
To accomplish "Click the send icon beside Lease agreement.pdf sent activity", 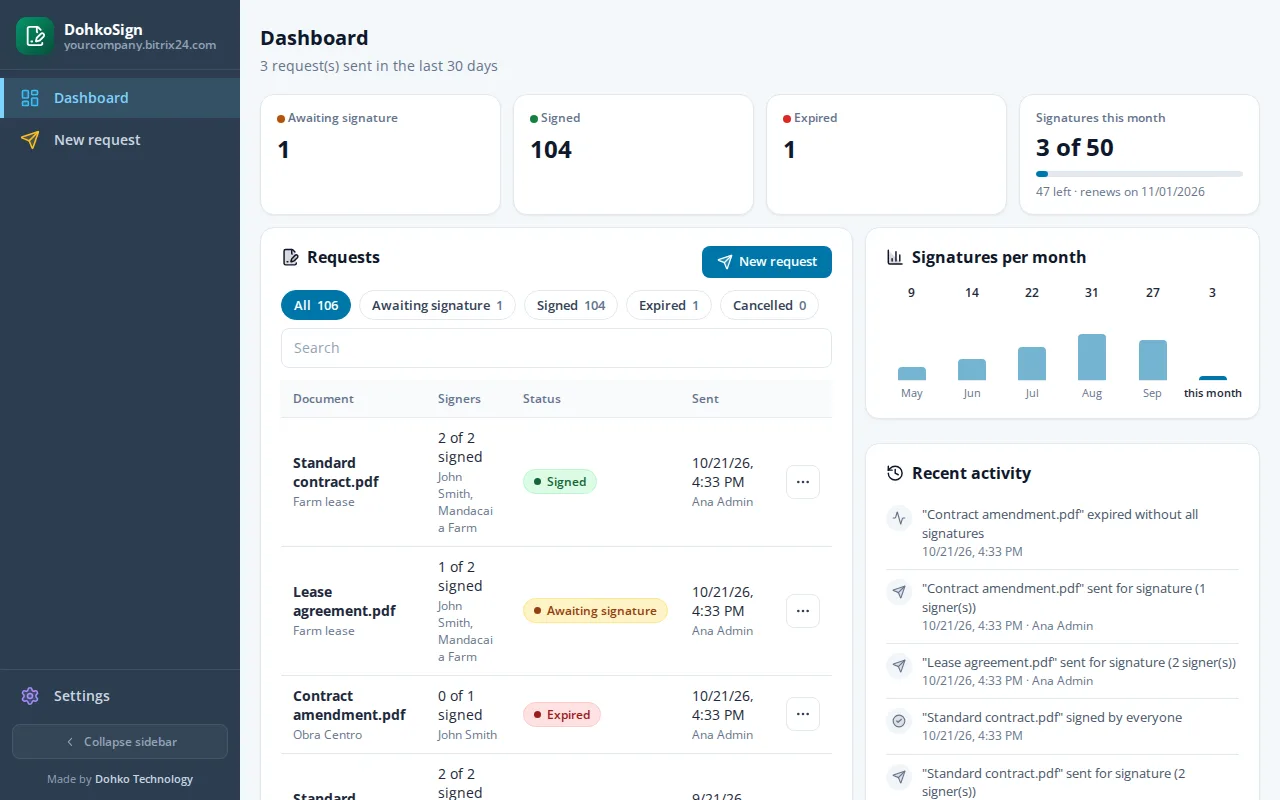I will 899,665.
